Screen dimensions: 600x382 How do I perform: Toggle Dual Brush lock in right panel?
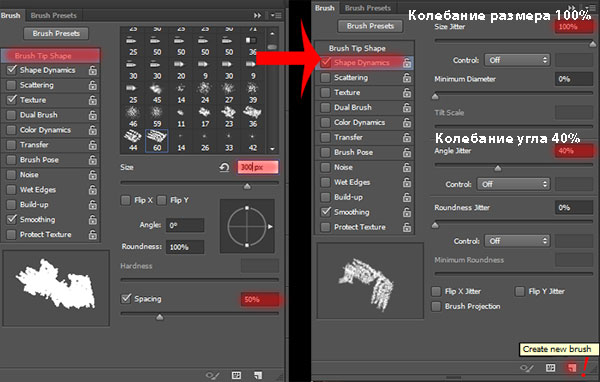tap(407, 108)
